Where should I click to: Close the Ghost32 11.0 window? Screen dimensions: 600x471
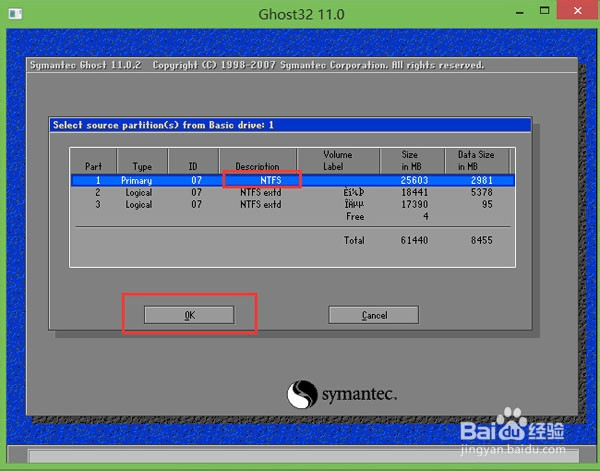click(x=577, y=10)
